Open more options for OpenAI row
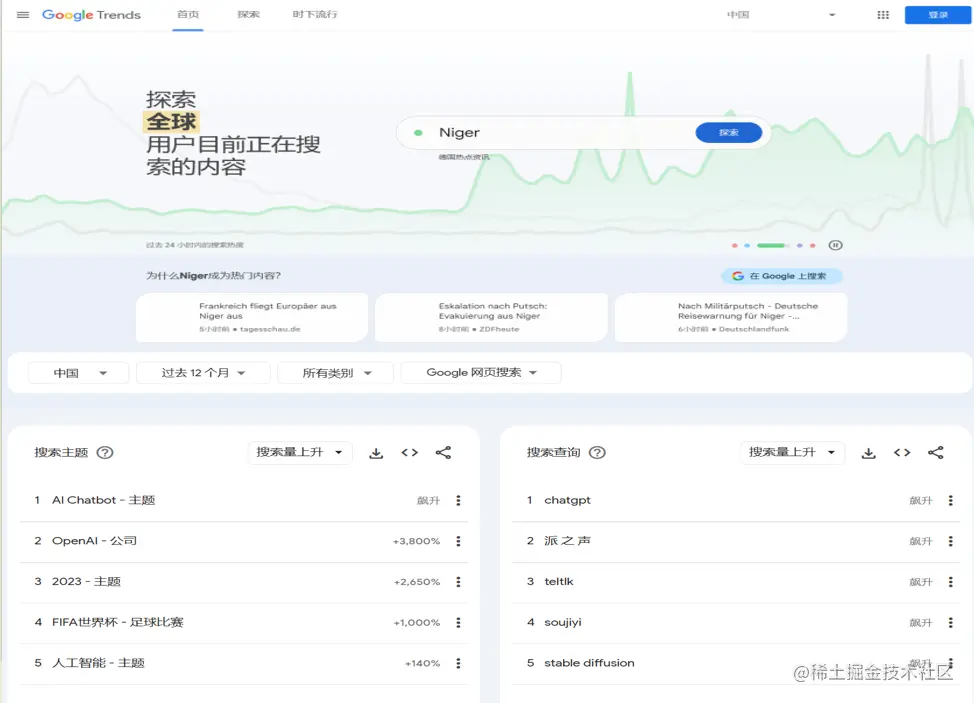 [458, 542]
